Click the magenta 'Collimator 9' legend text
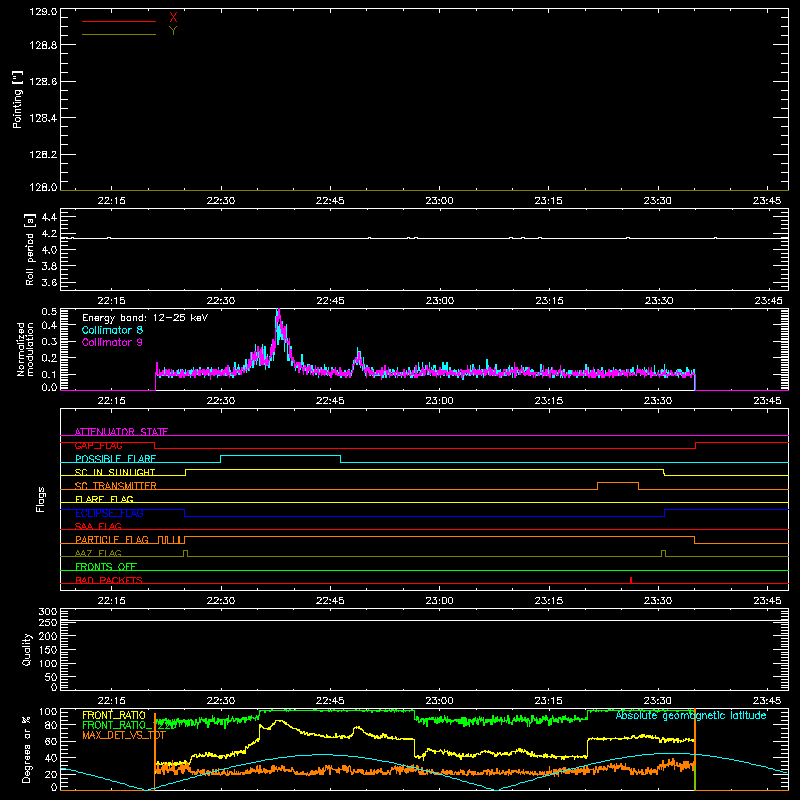Viewport: 800px width, 800px height. click(x=112, y=342)
